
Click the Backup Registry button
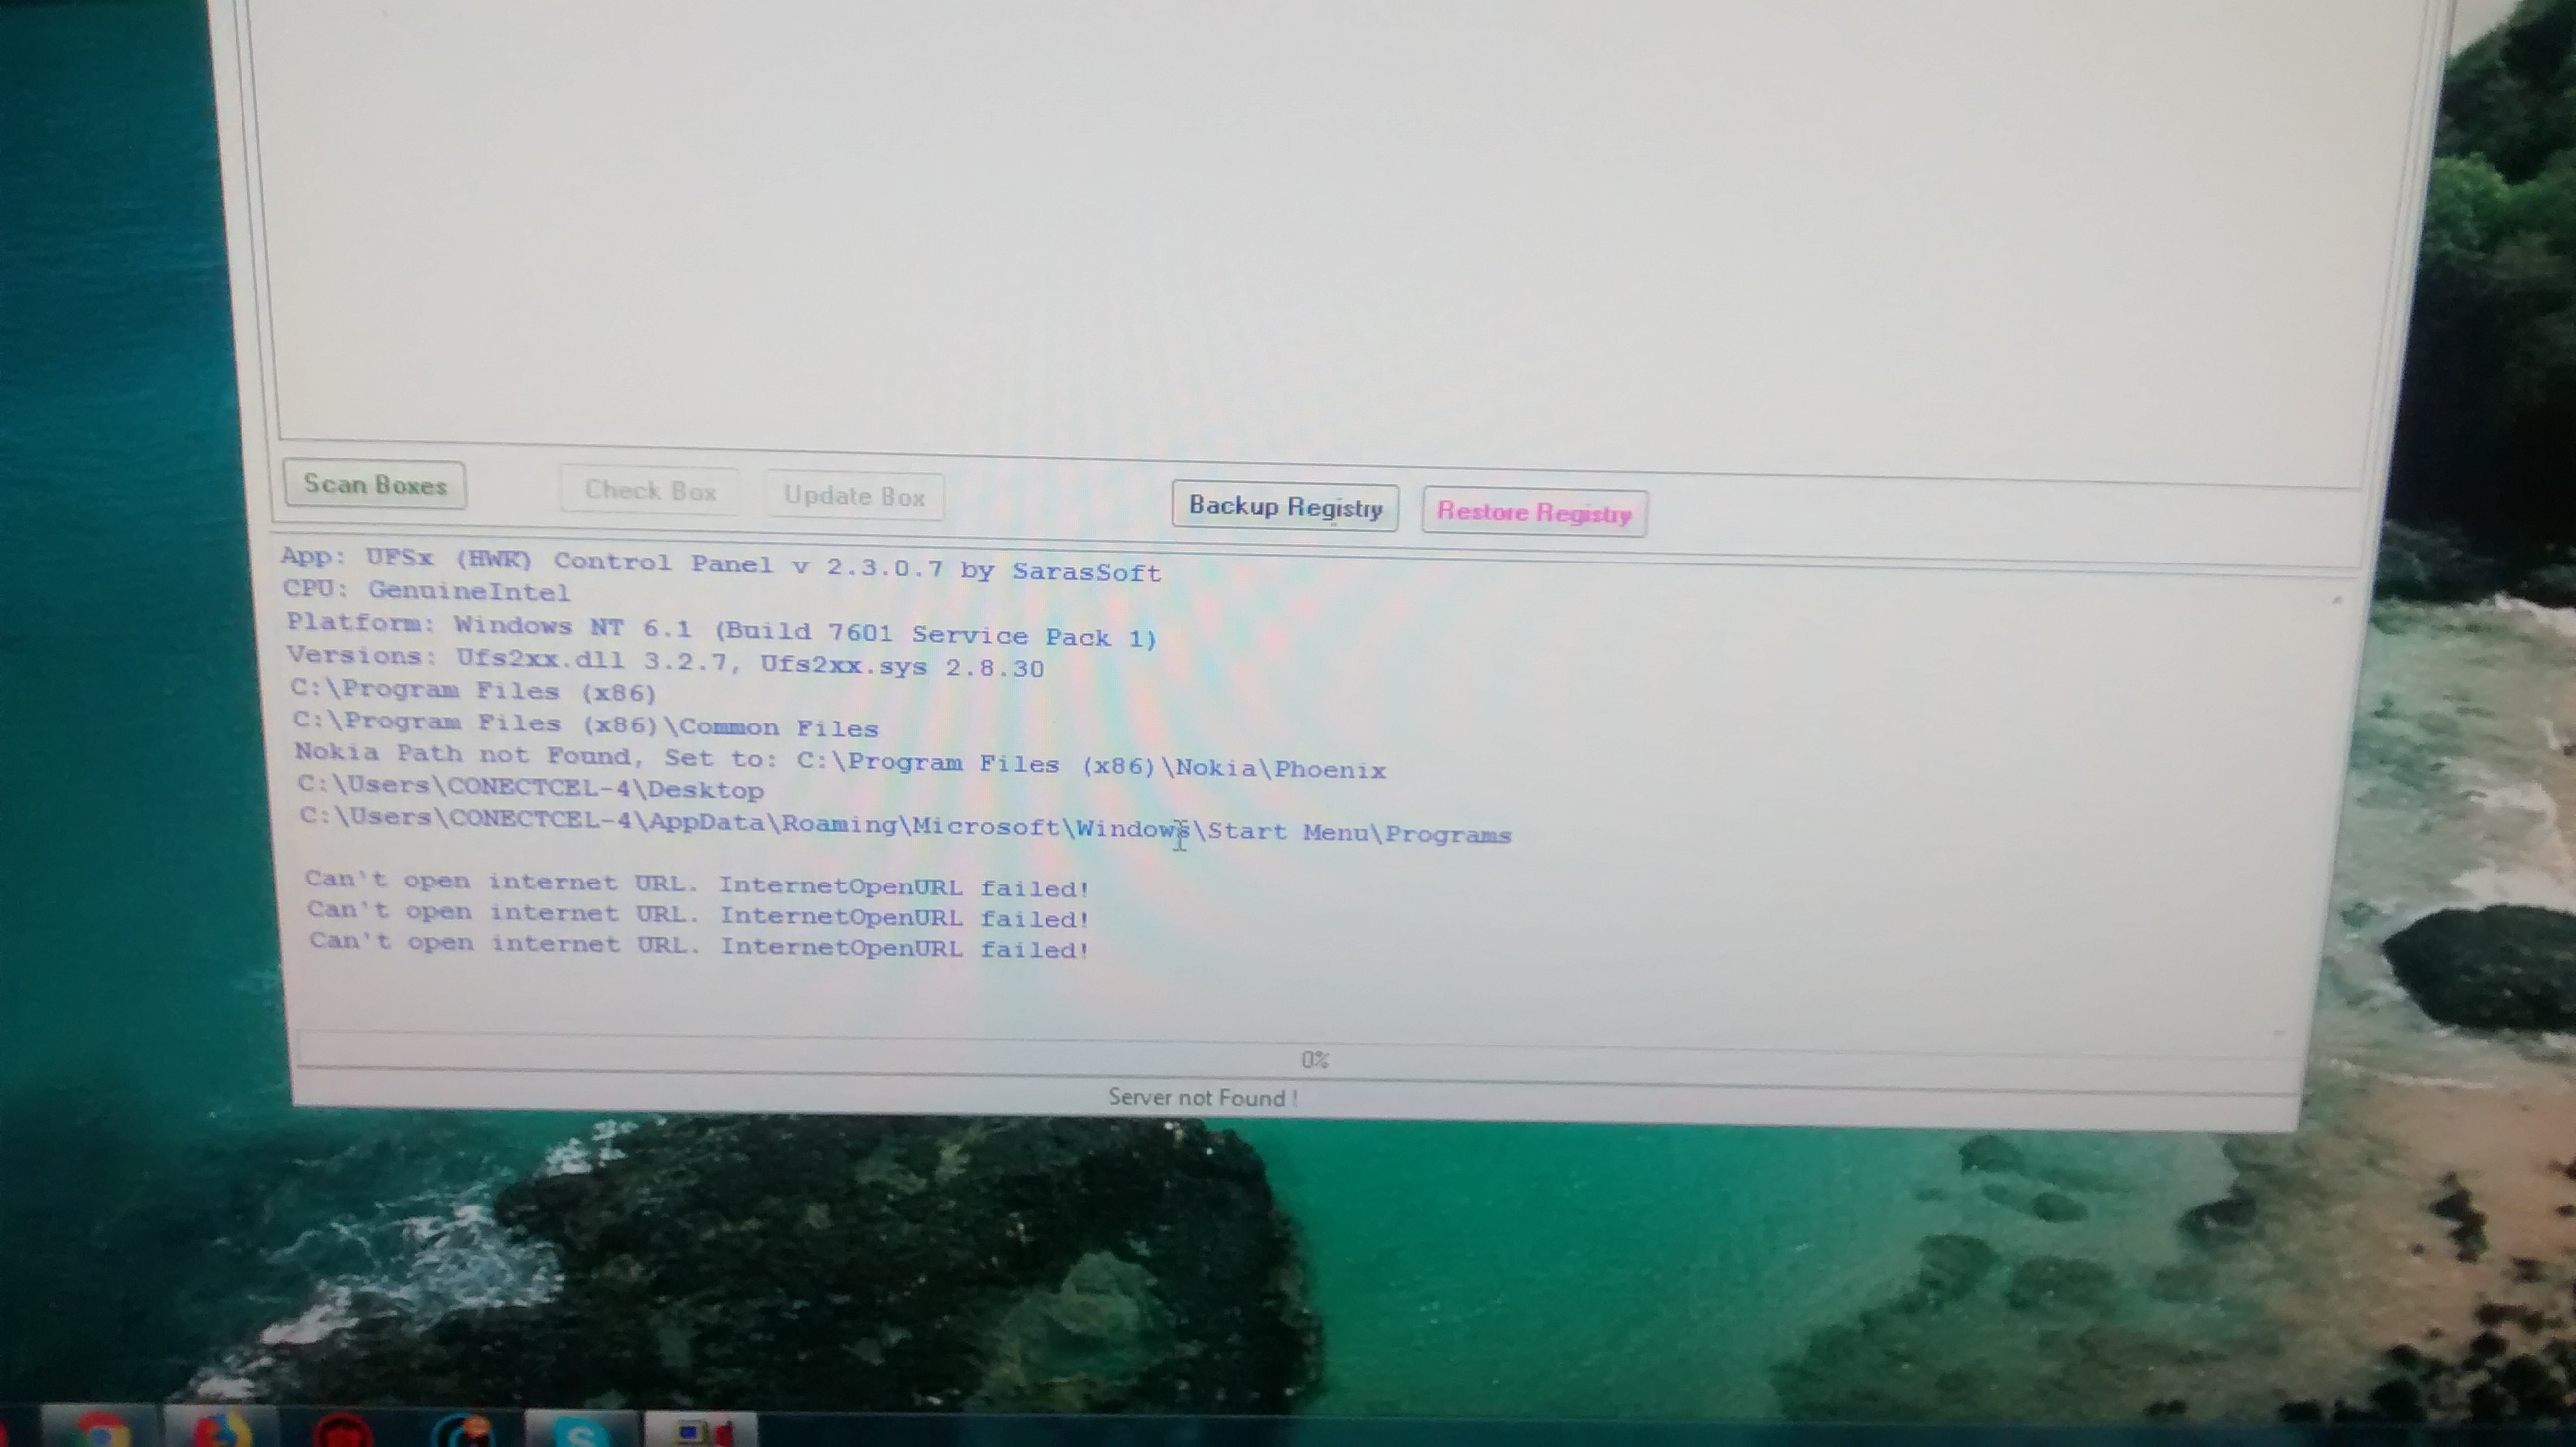(1285, 507)
